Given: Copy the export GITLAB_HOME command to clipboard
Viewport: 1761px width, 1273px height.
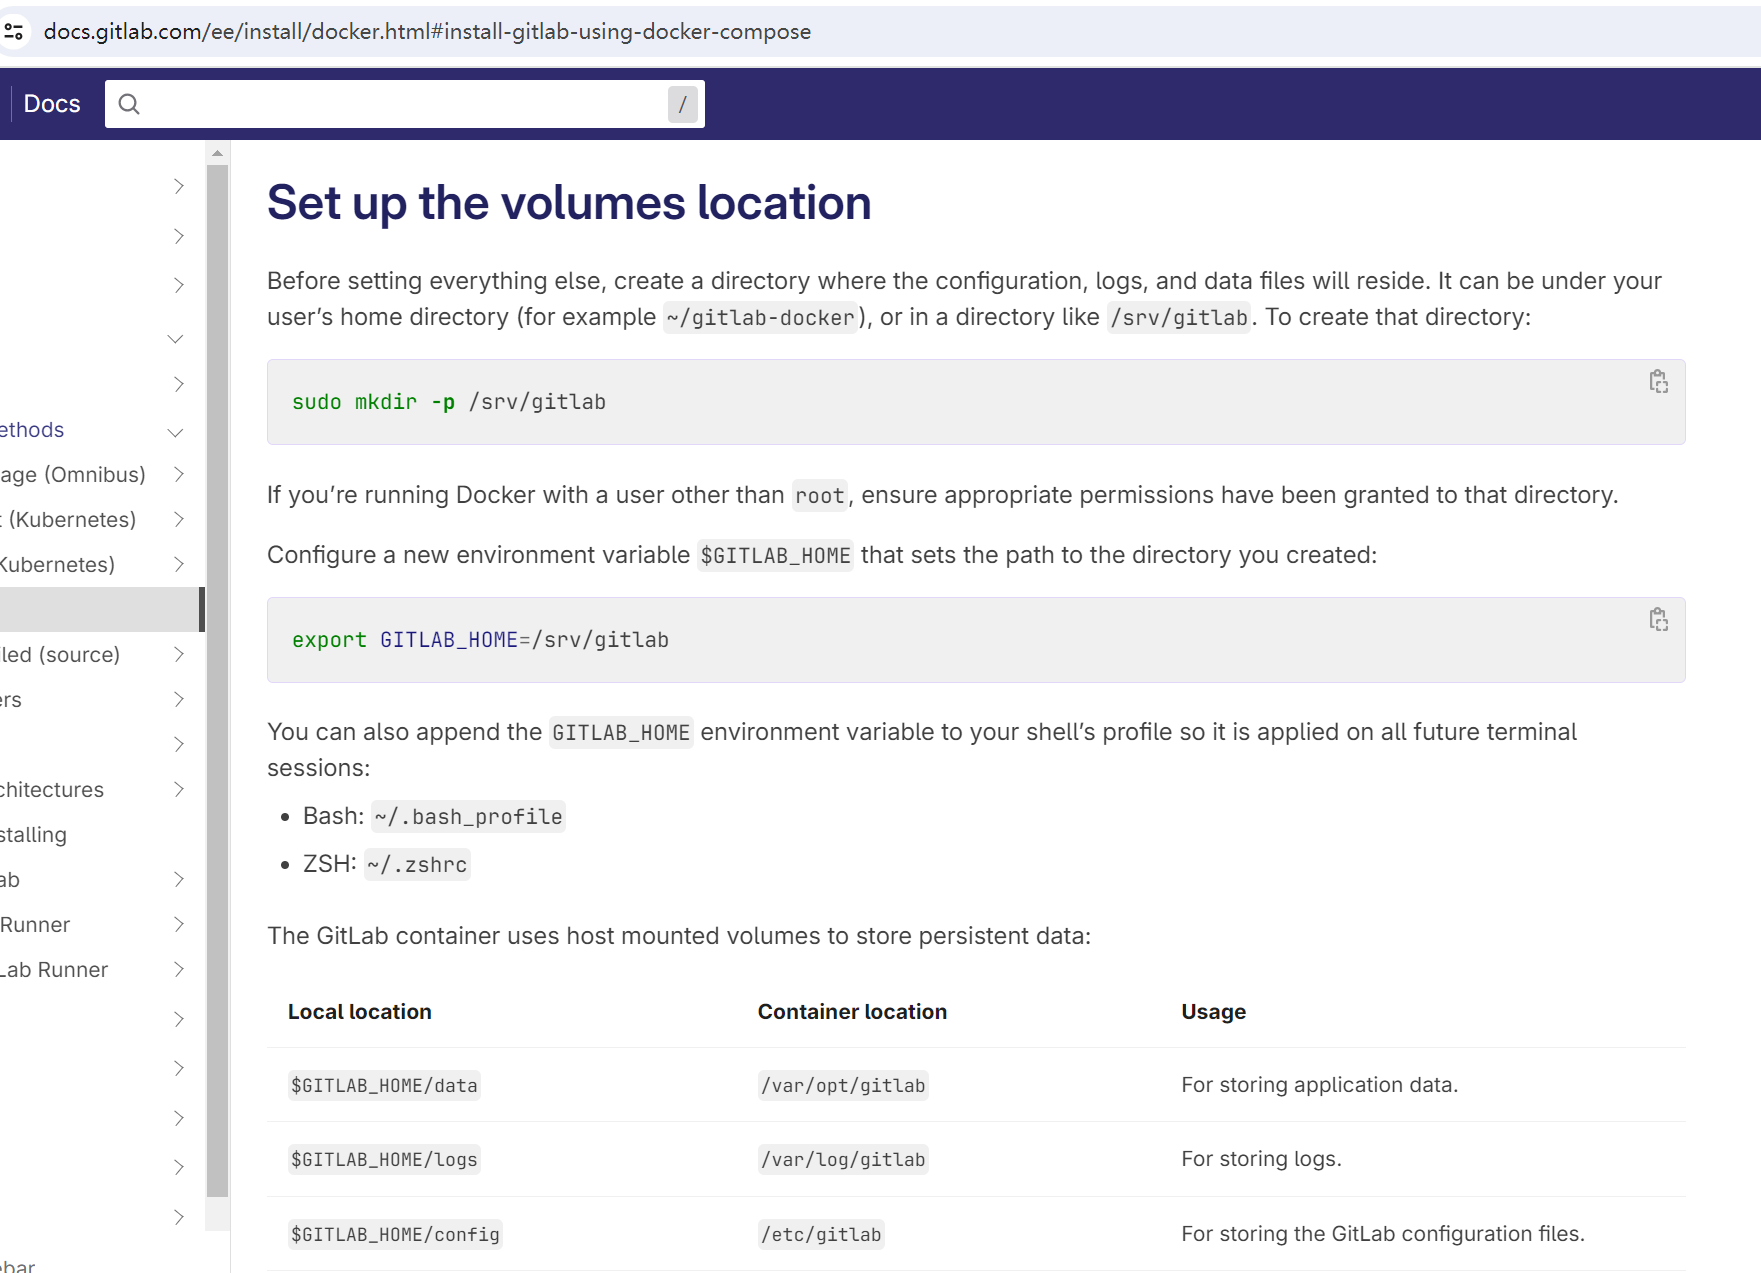Looking at the screenshot, I should pyautogui.click(x=1659, y=620).
